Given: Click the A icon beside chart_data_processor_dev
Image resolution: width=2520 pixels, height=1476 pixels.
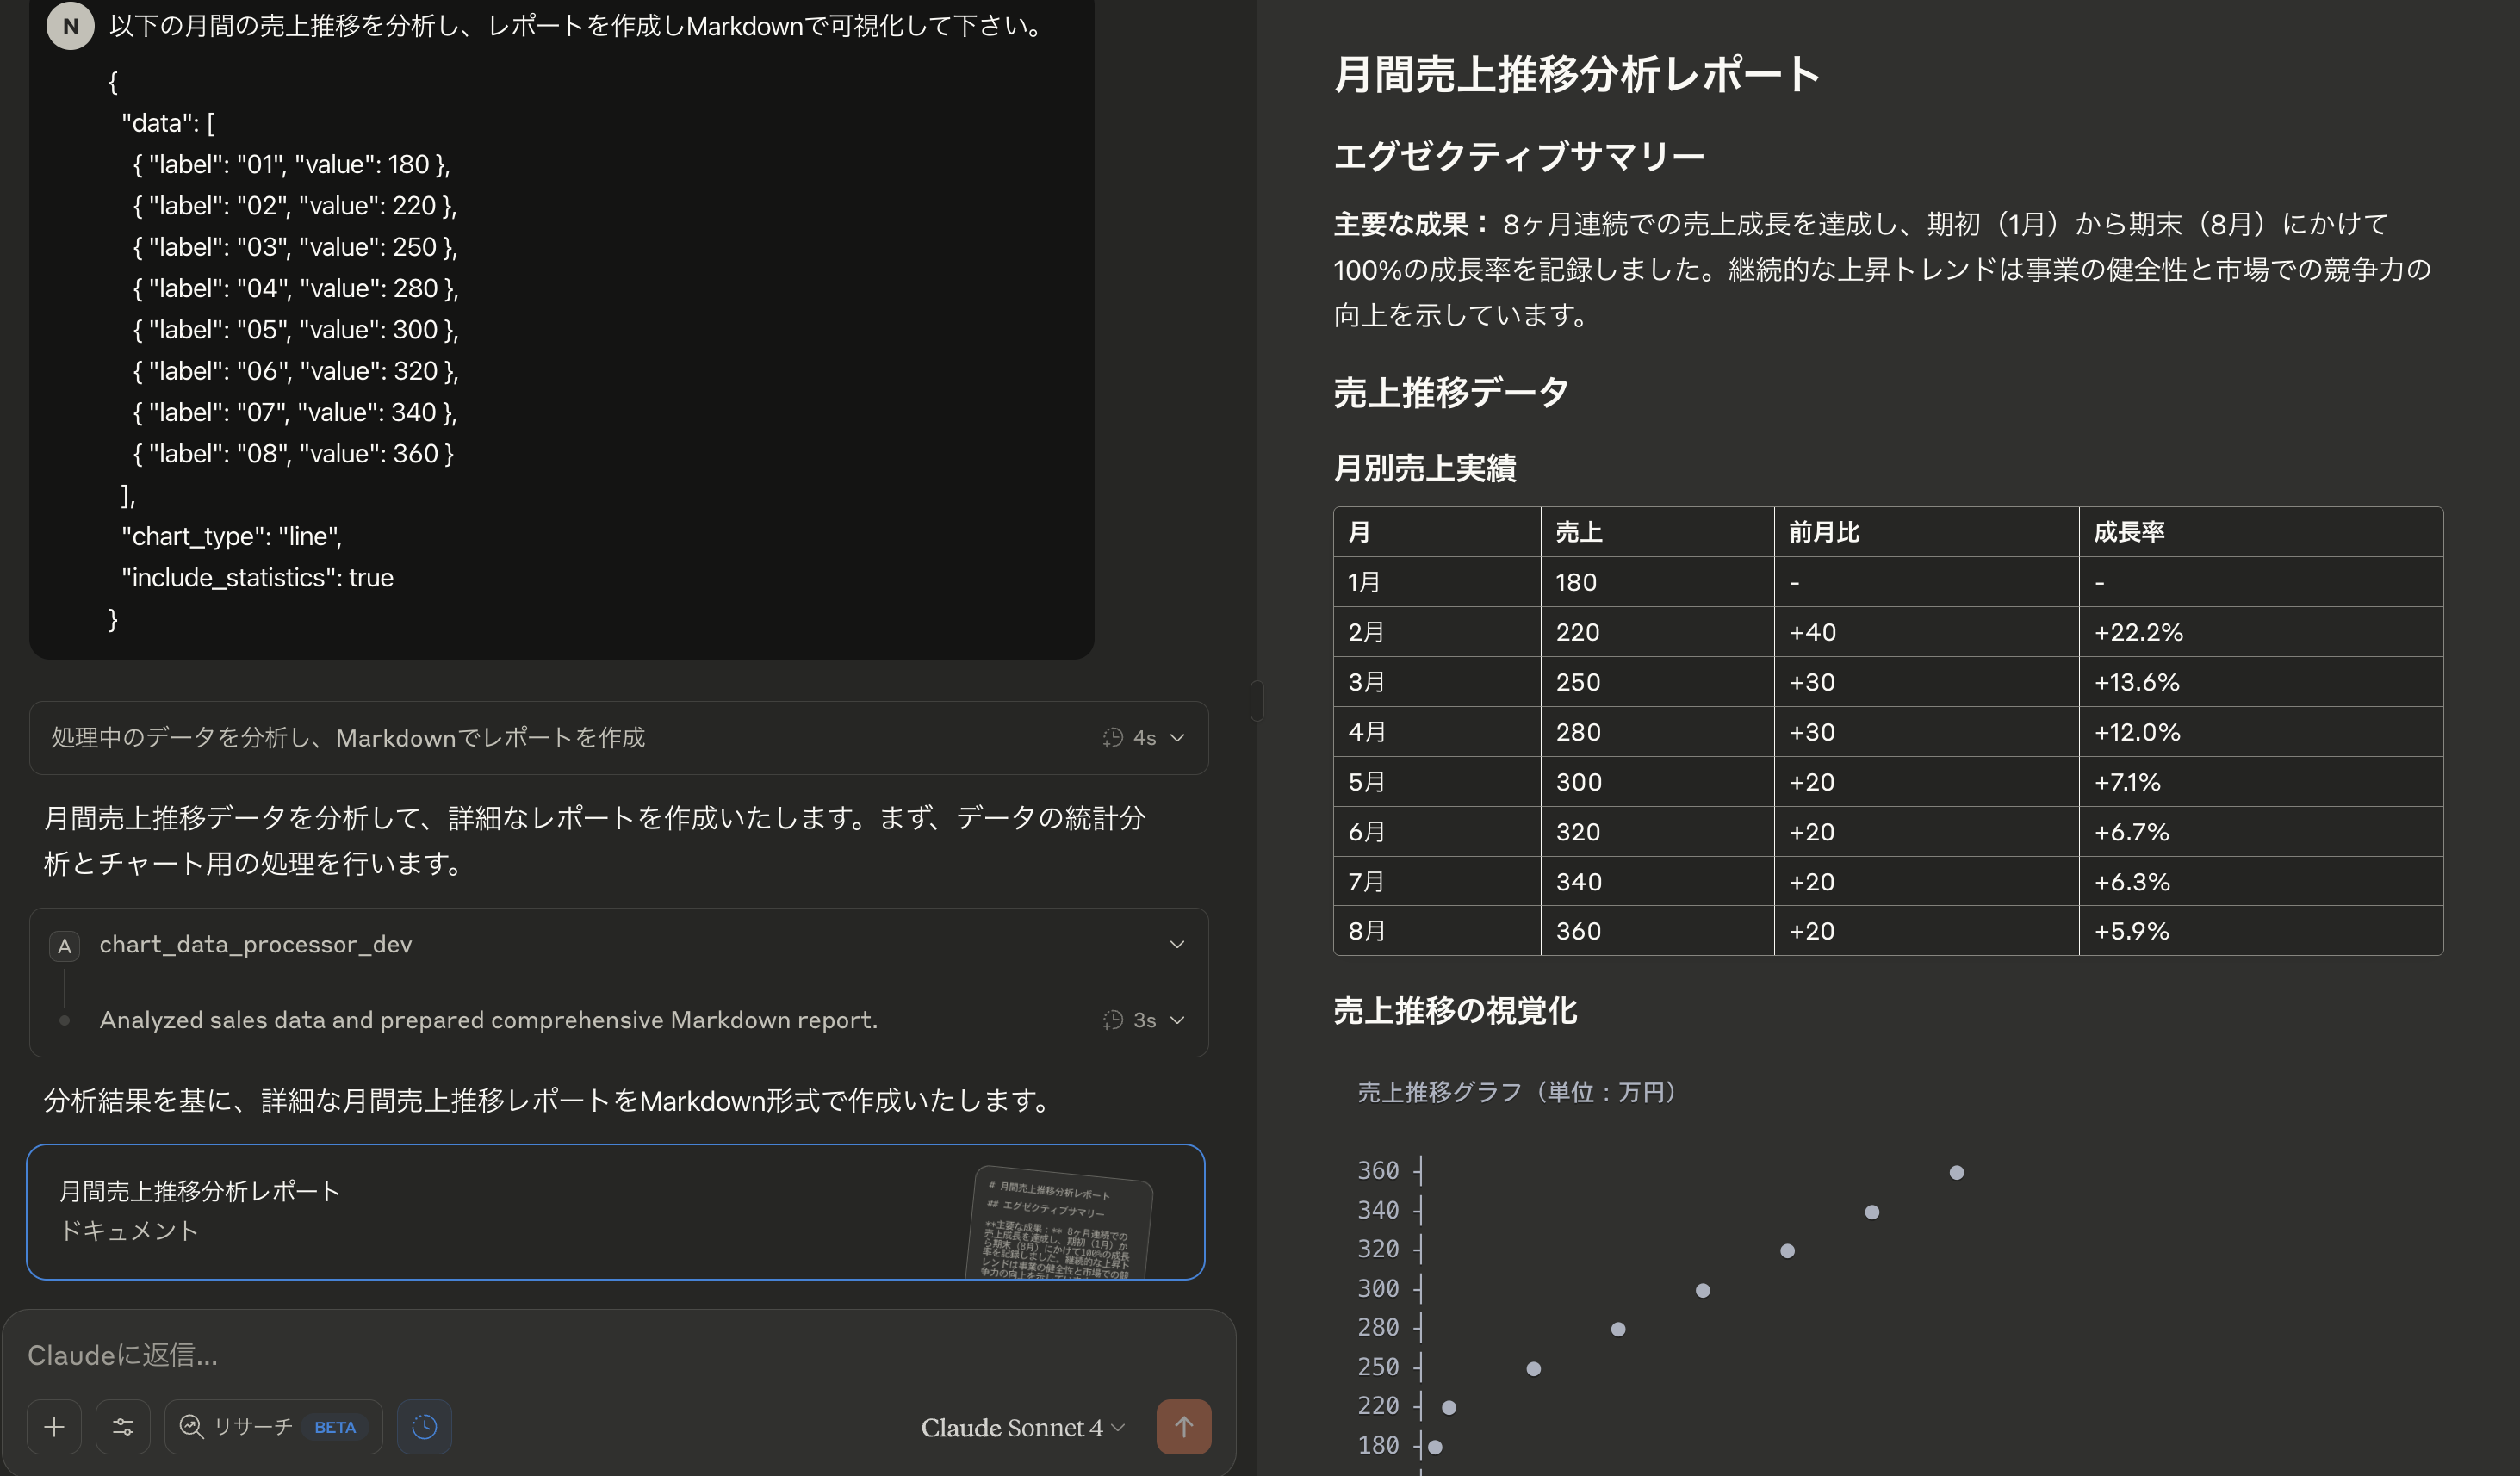Looking at the screenshot, I should pyautogui.click(x=64, y=945).
